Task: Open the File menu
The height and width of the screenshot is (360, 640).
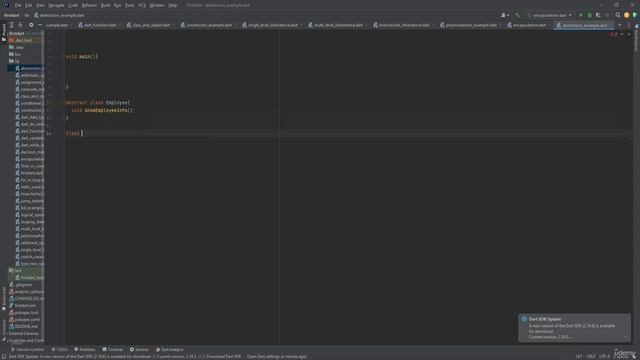Action: (18, 5)
